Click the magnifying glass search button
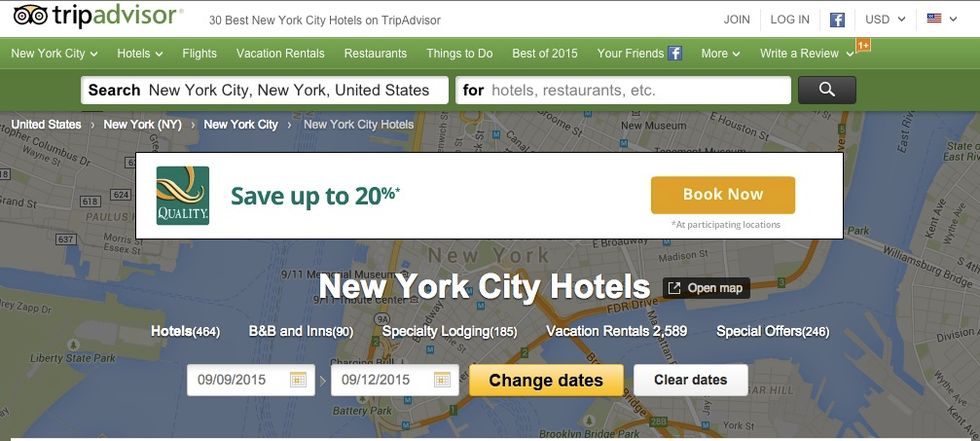 (x=827, y=90)
